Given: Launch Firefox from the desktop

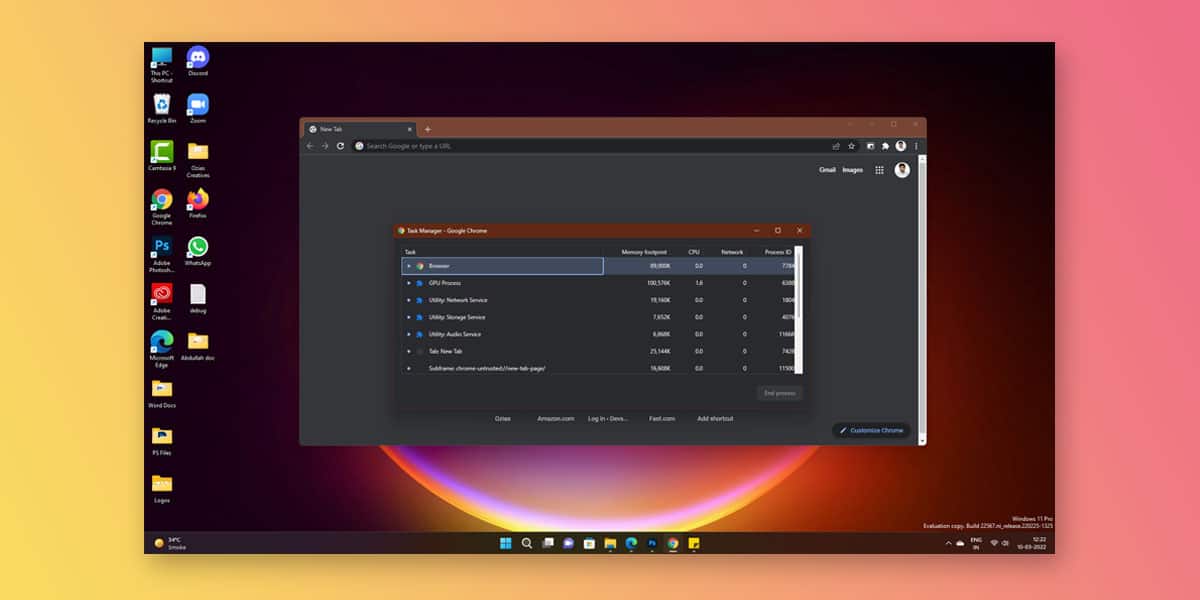Looking at the screenshot, I should [x=198, y=202].
